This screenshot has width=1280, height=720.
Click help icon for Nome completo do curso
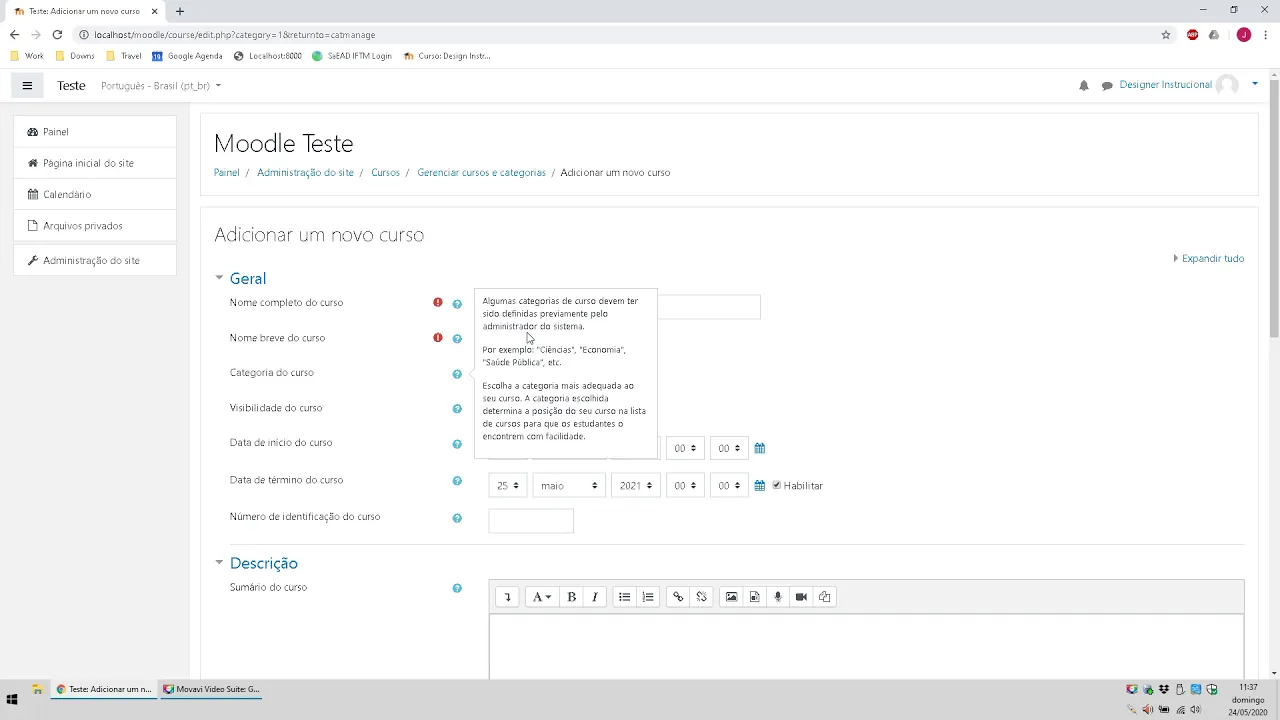[x=457, y=303]
